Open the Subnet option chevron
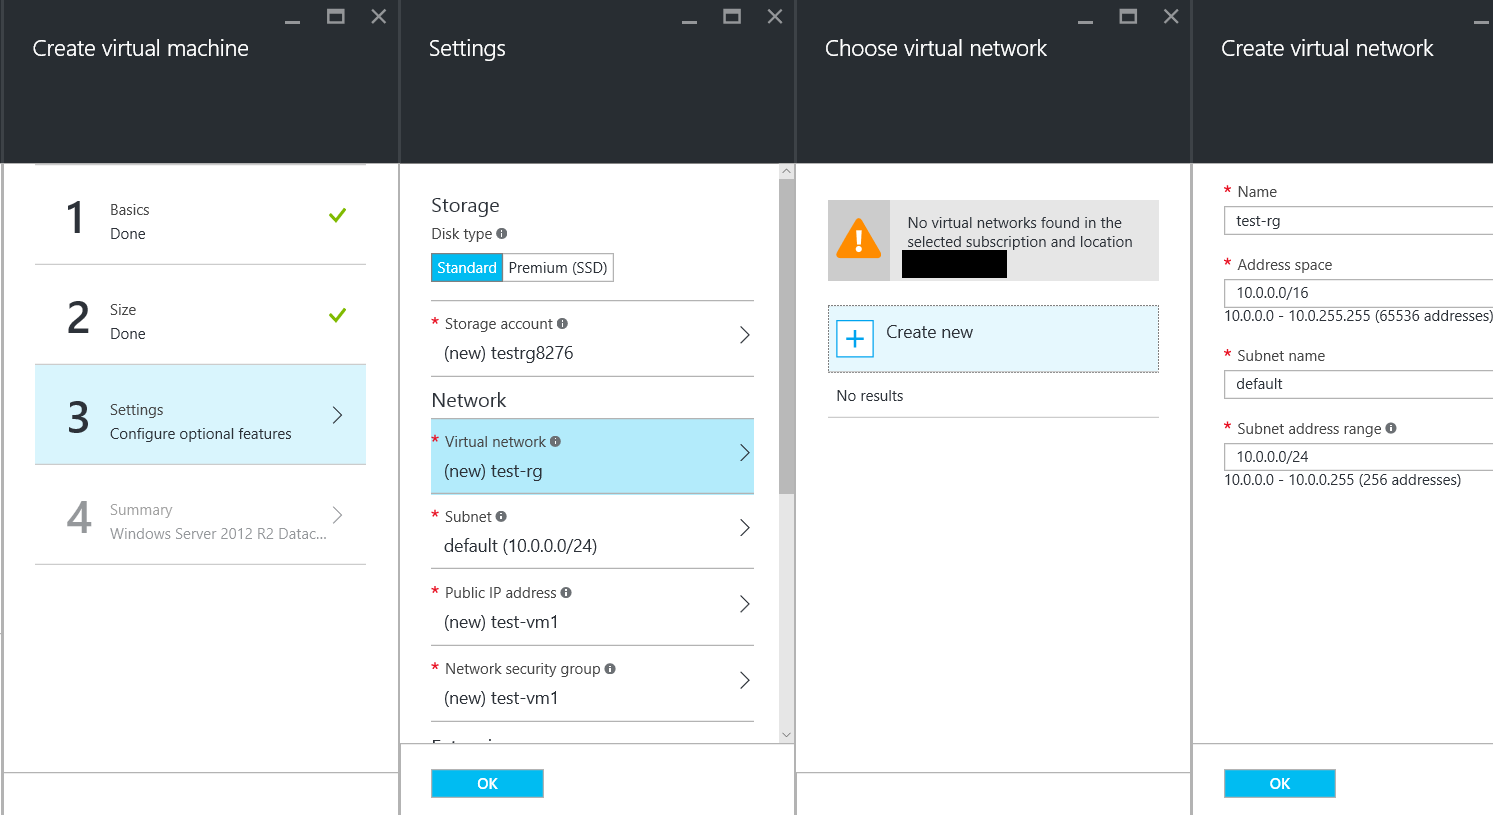The image size is (1493, 815). [x=744, y=527]
